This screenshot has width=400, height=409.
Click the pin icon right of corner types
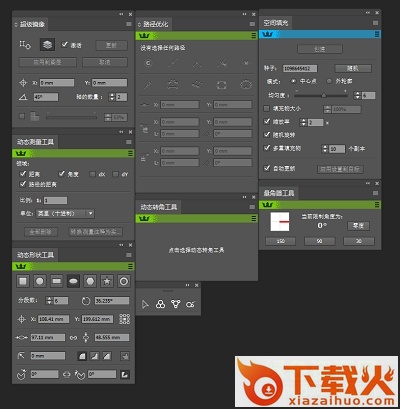(x=125, y=356)
